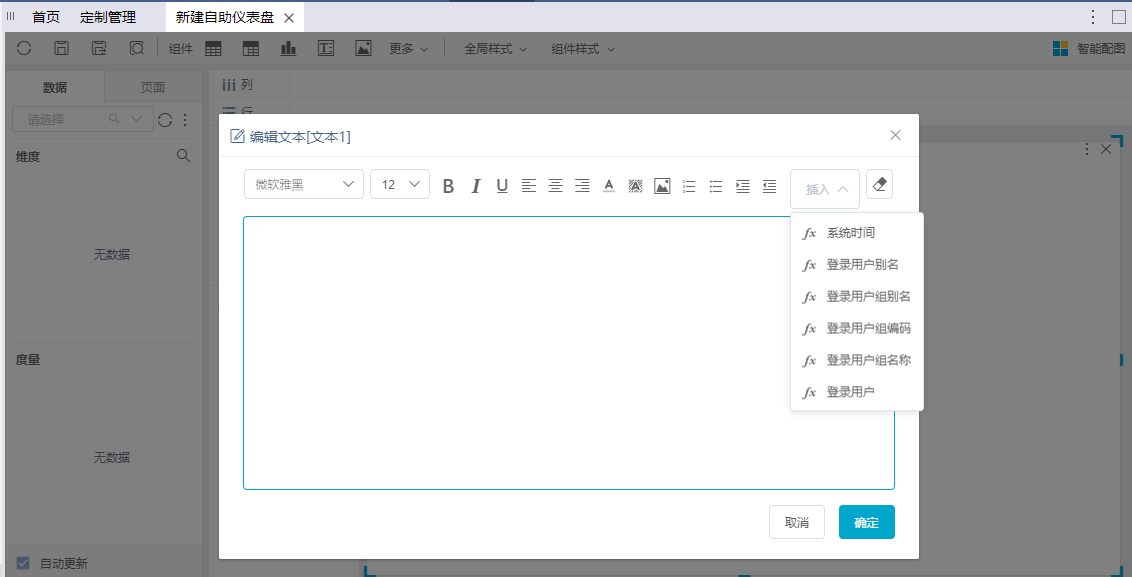Click the save-as icon in toolbar
This screenshot has height=577, width=1132.
[x=99, y=48]
